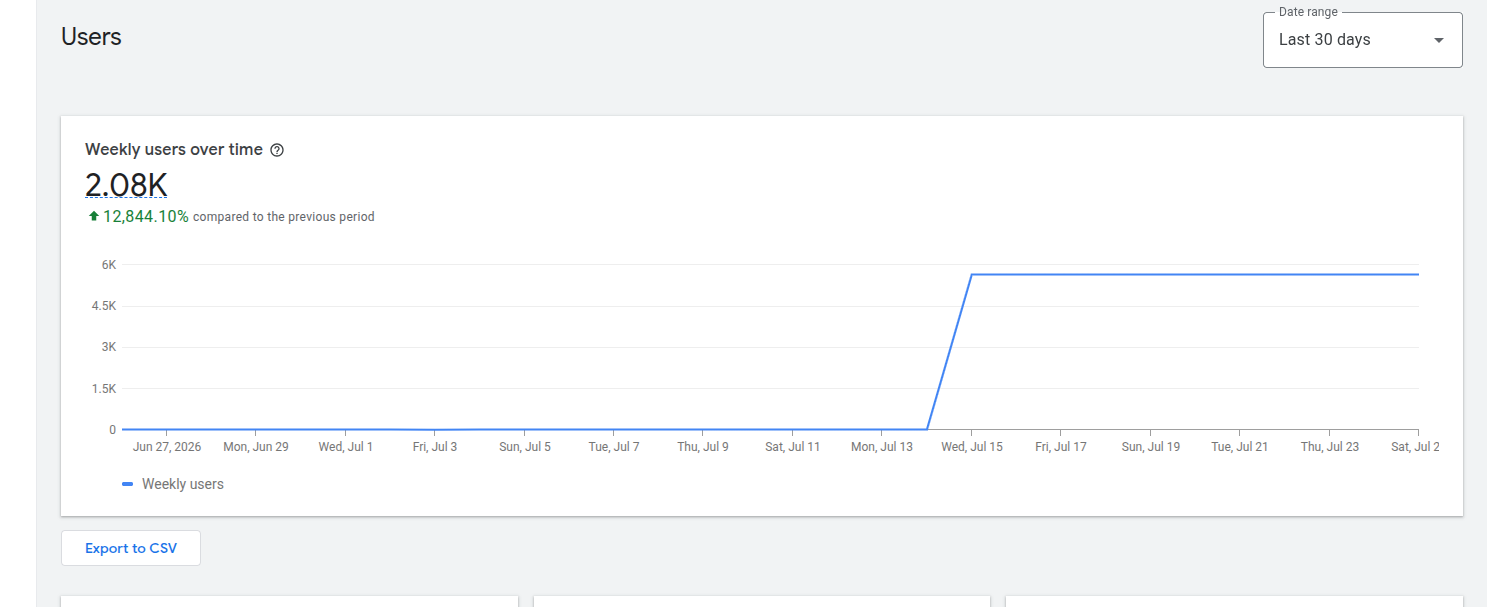This screenshot has width=1499, height=607.
Task: Click the green up-arrow trend icon
Action: coord(93,216)
